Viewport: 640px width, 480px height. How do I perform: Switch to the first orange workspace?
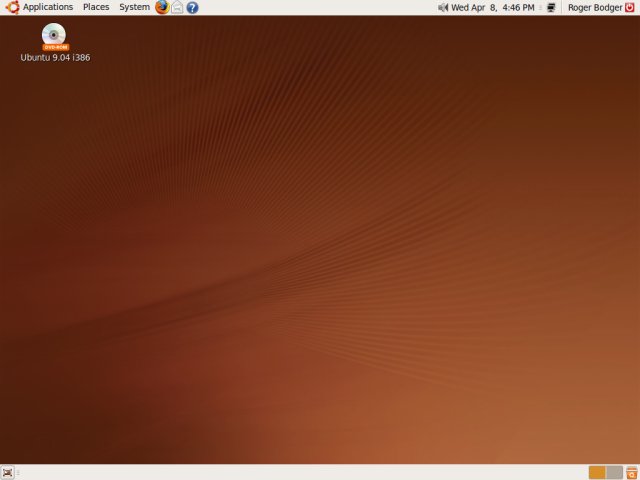point(597,473)
